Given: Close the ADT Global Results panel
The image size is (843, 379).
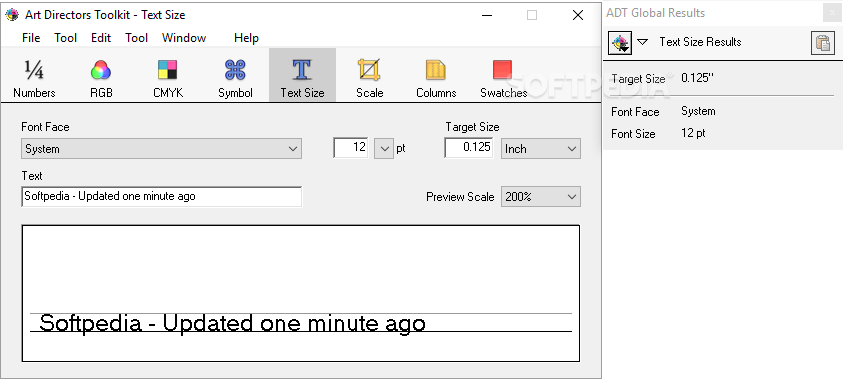Looking at the screenshot, I should (832, 13).
